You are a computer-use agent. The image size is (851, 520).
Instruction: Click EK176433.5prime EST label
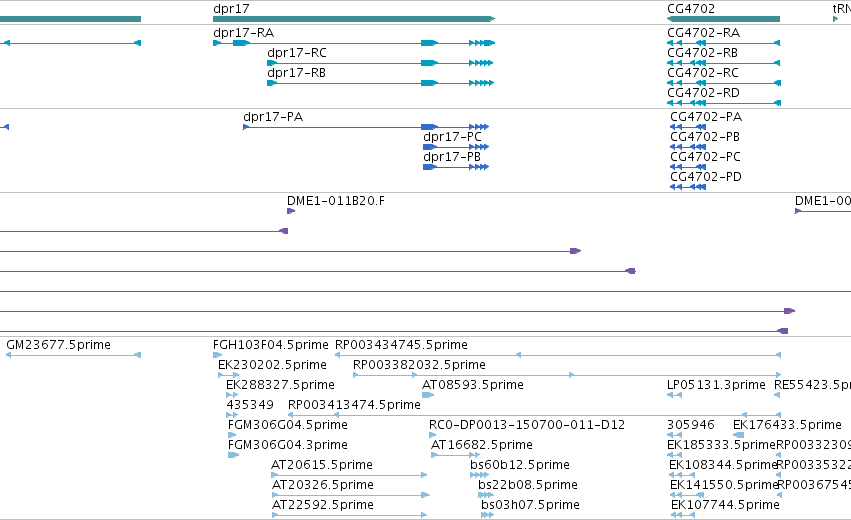coord(788,425)
